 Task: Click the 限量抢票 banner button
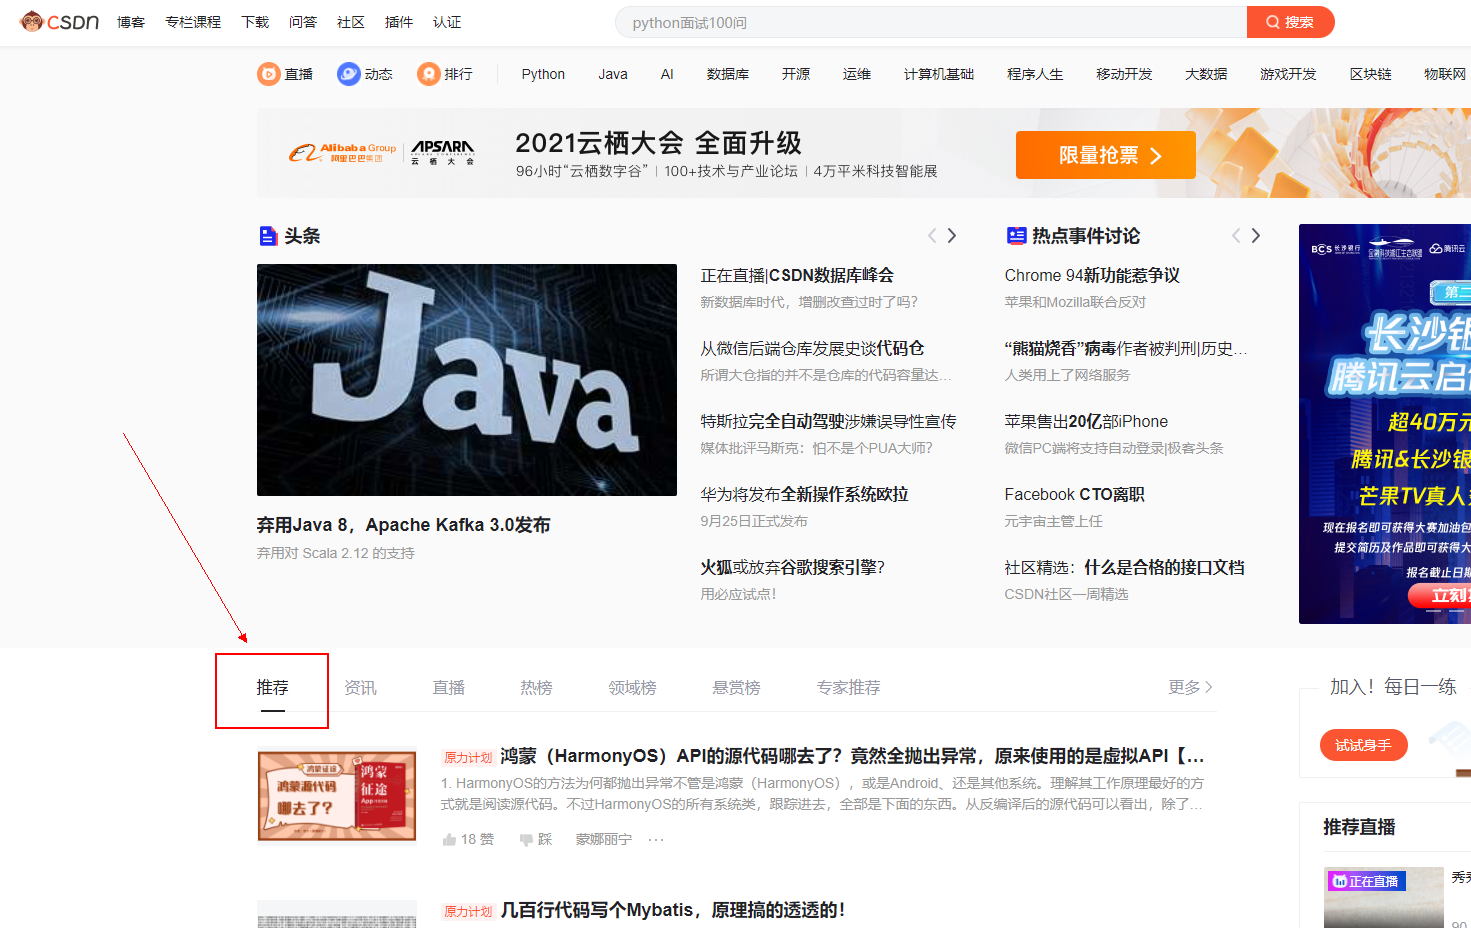pyautogui.click(x=1105, y=155)
